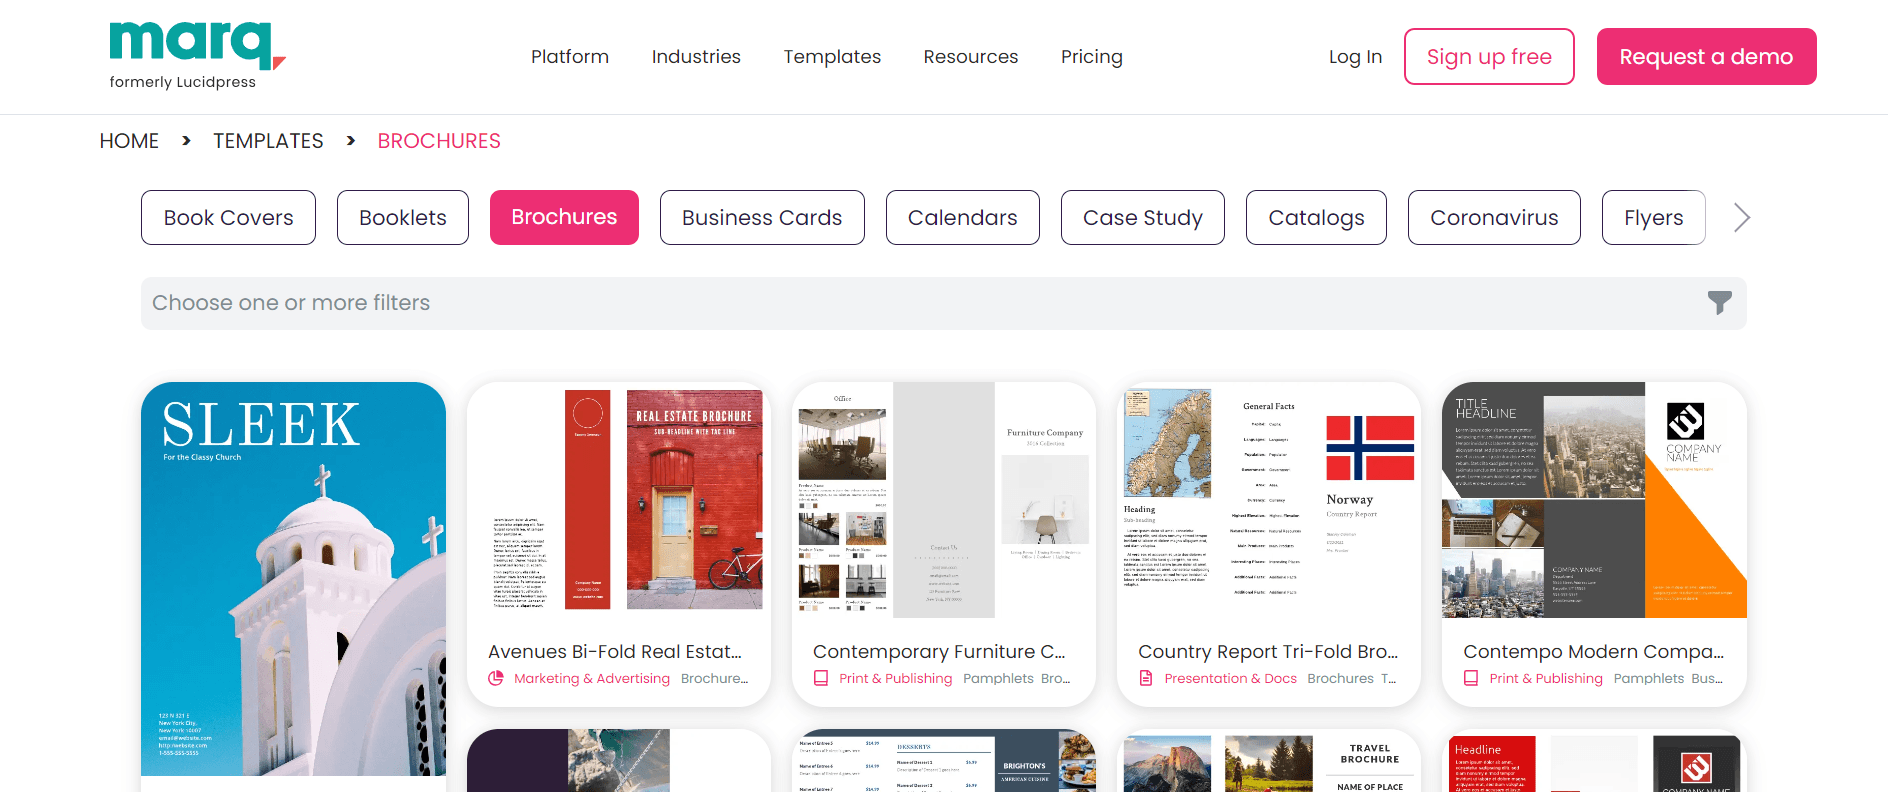The width and height of the screenshot is (1888, 792).
Task: Open the Brighton's menu brochure thumbnail
Action: tap(944, 763)
